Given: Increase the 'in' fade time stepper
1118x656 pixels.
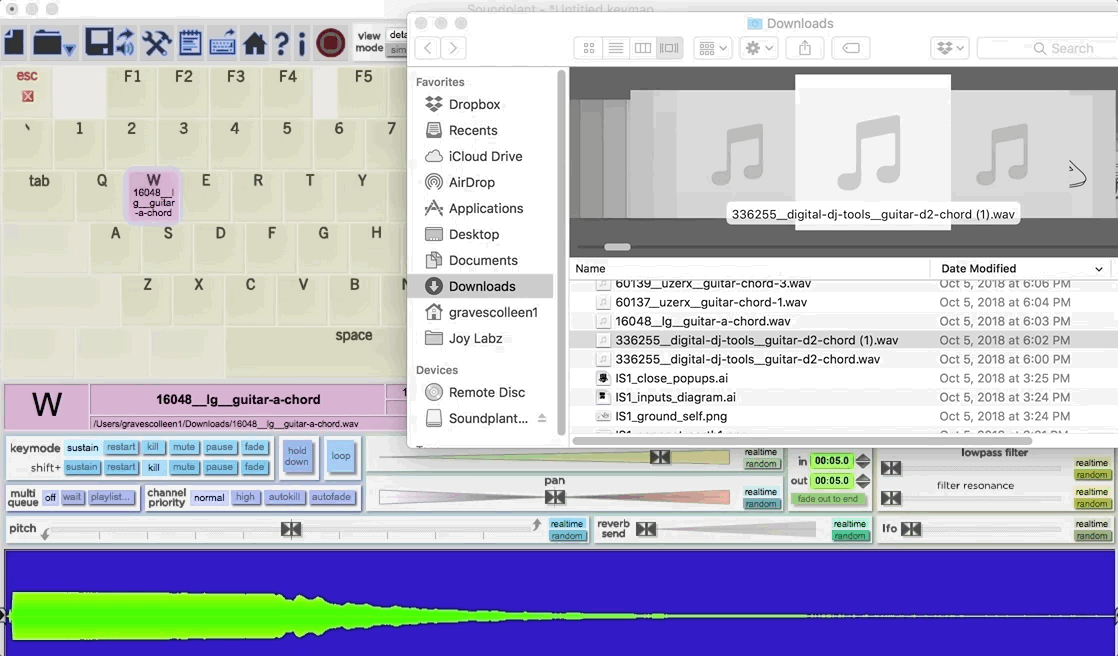Looking at the screenshot, I should coord(863,457).
